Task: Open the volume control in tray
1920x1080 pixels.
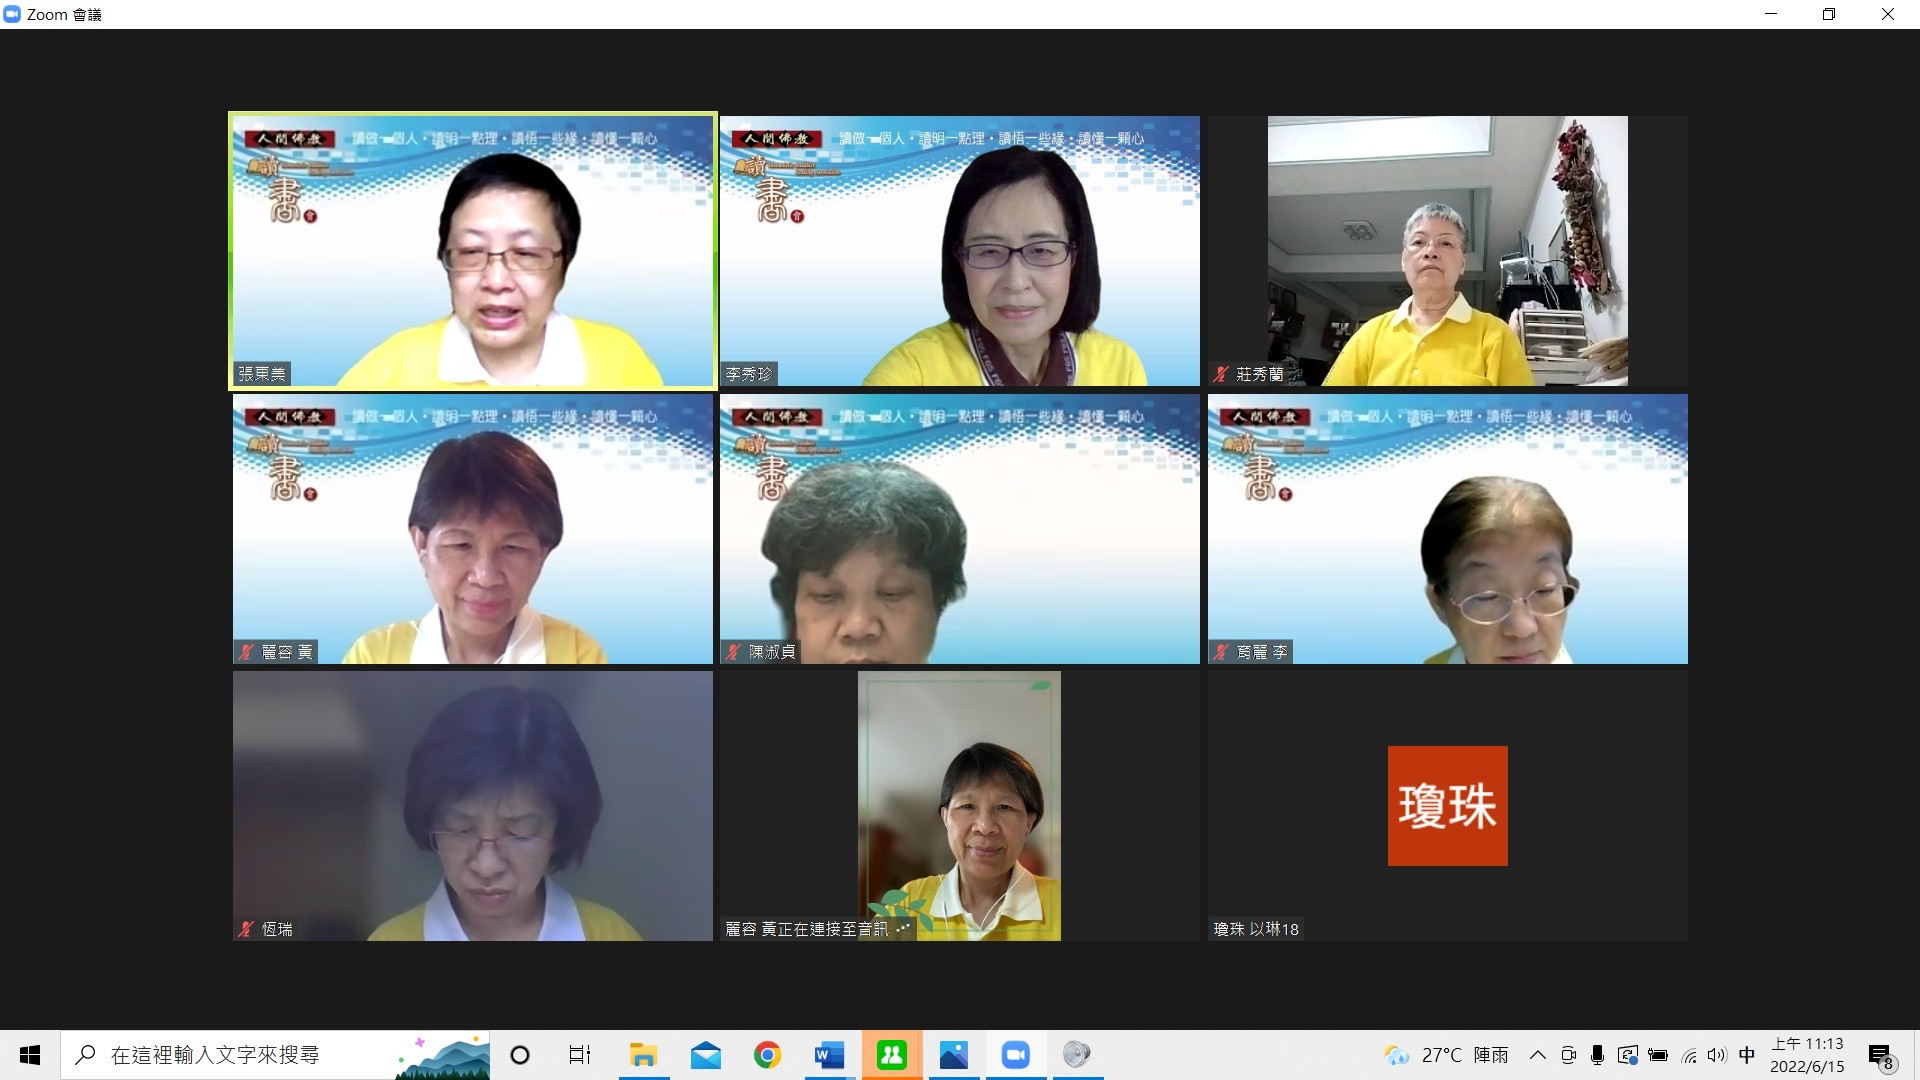Action: coord(1717,1055)
